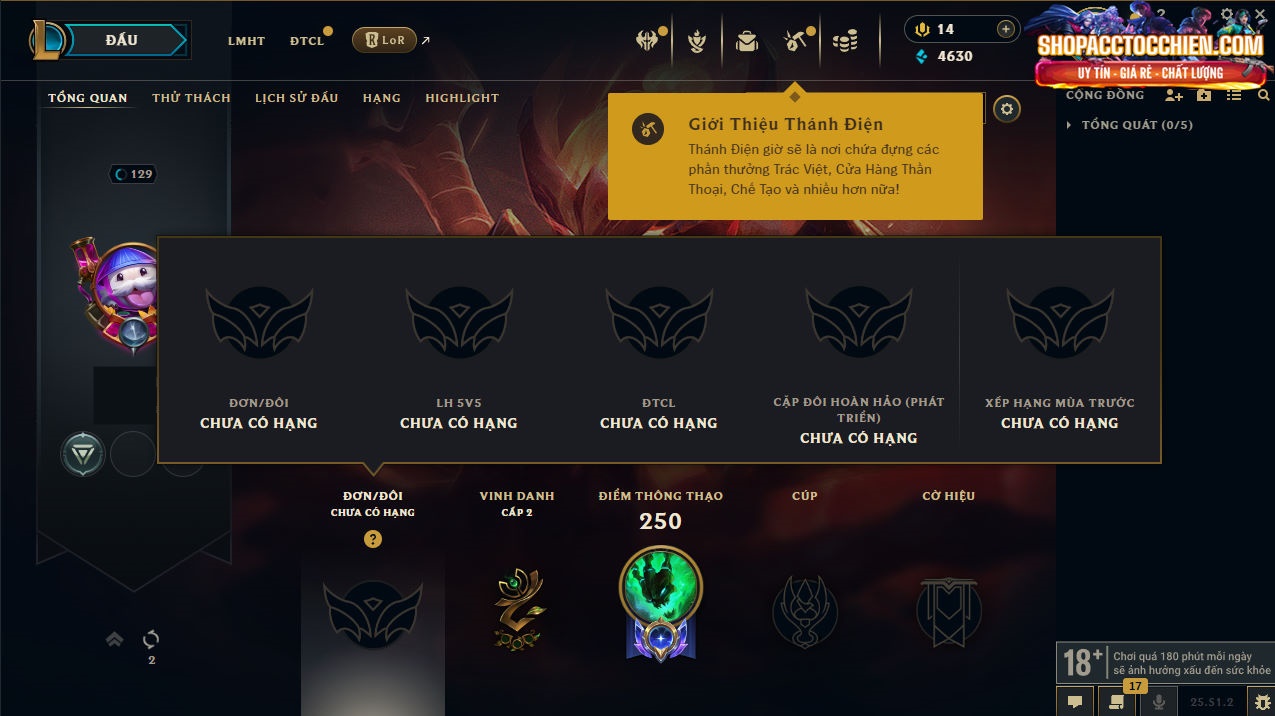1275x716 pixels.
Task: Click the new friend folder icon
Action: click(1204, 95)
